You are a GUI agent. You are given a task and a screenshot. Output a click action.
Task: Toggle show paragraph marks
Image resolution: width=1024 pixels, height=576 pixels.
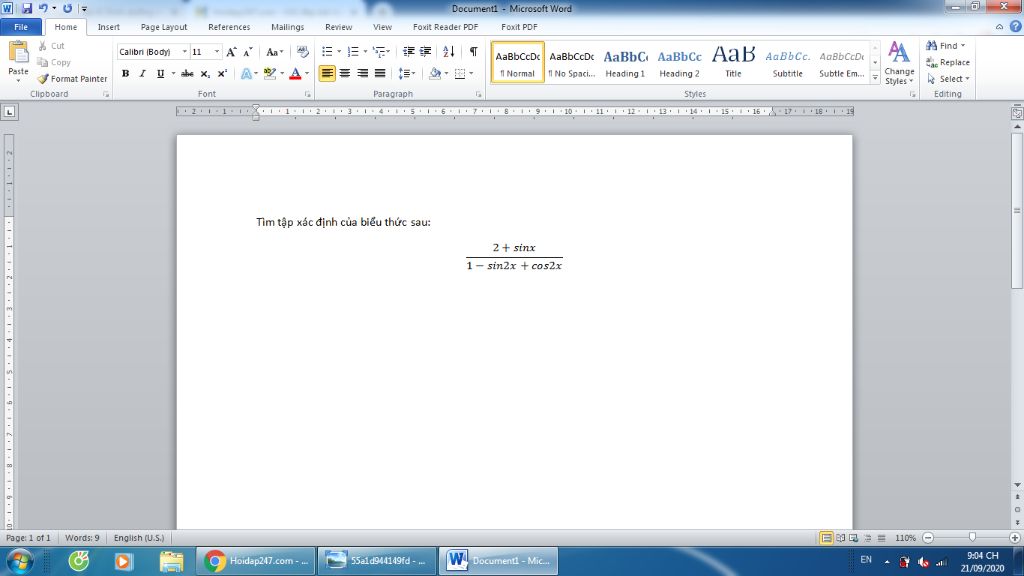coord(473,51)
